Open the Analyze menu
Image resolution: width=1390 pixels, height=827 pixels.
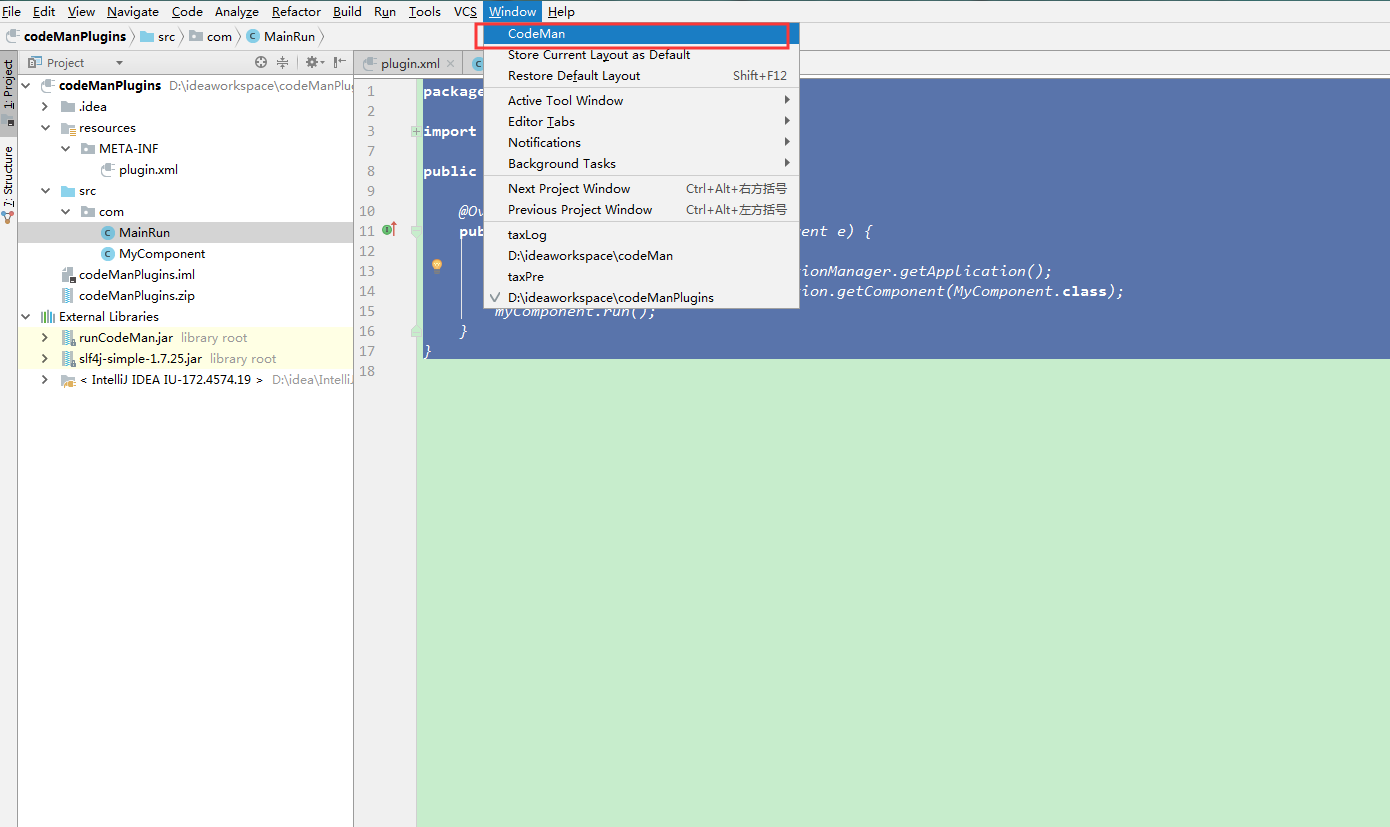click(237, 11)
